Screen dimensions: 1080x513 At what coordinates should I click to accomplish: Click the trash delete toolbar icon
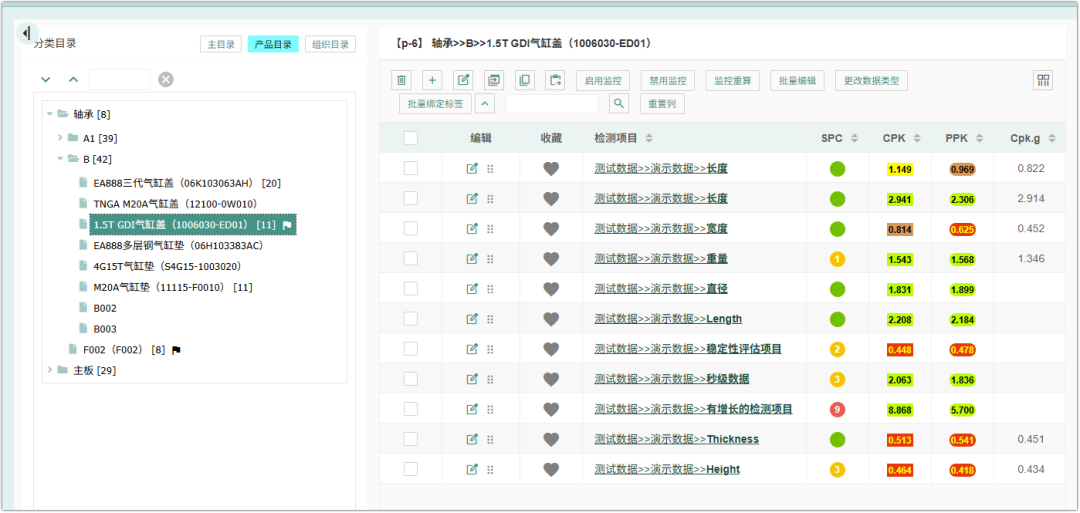point(402,81)
